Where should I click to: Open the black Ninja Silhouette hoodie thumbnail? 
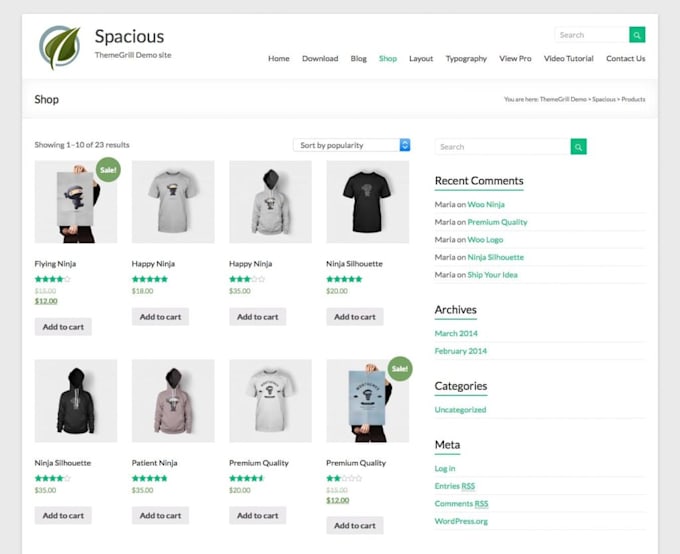point(76,401)
